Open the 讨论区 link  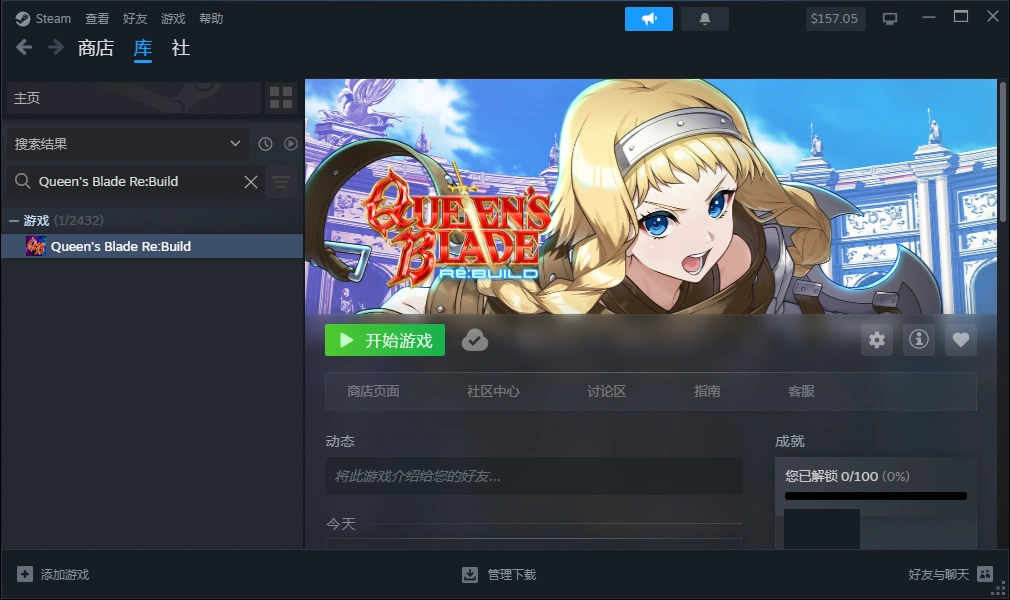click(606, 391)
